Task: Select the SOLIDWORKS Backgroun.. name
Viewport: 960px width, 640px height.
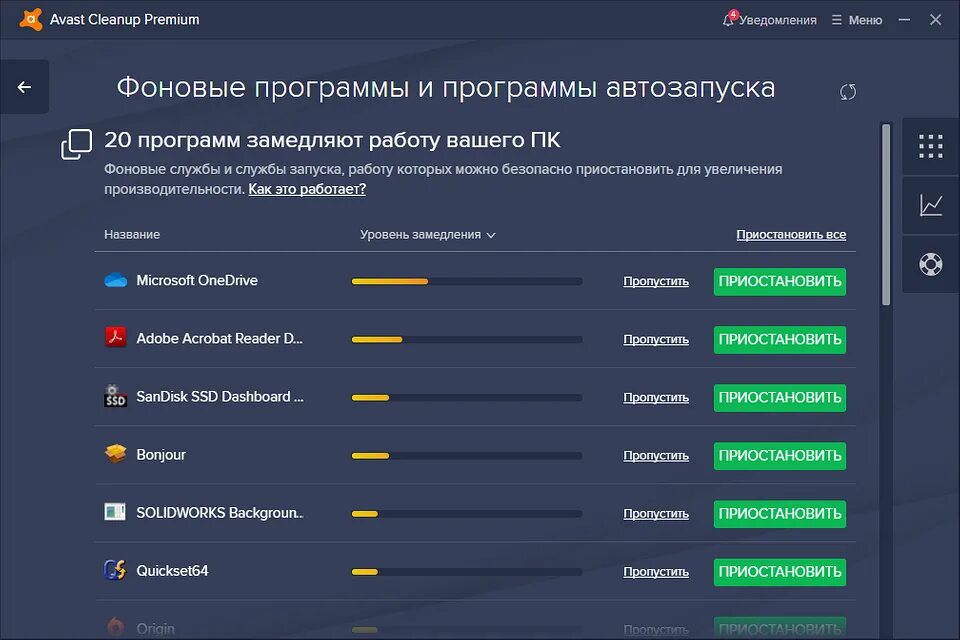Action: coord(220,513)
